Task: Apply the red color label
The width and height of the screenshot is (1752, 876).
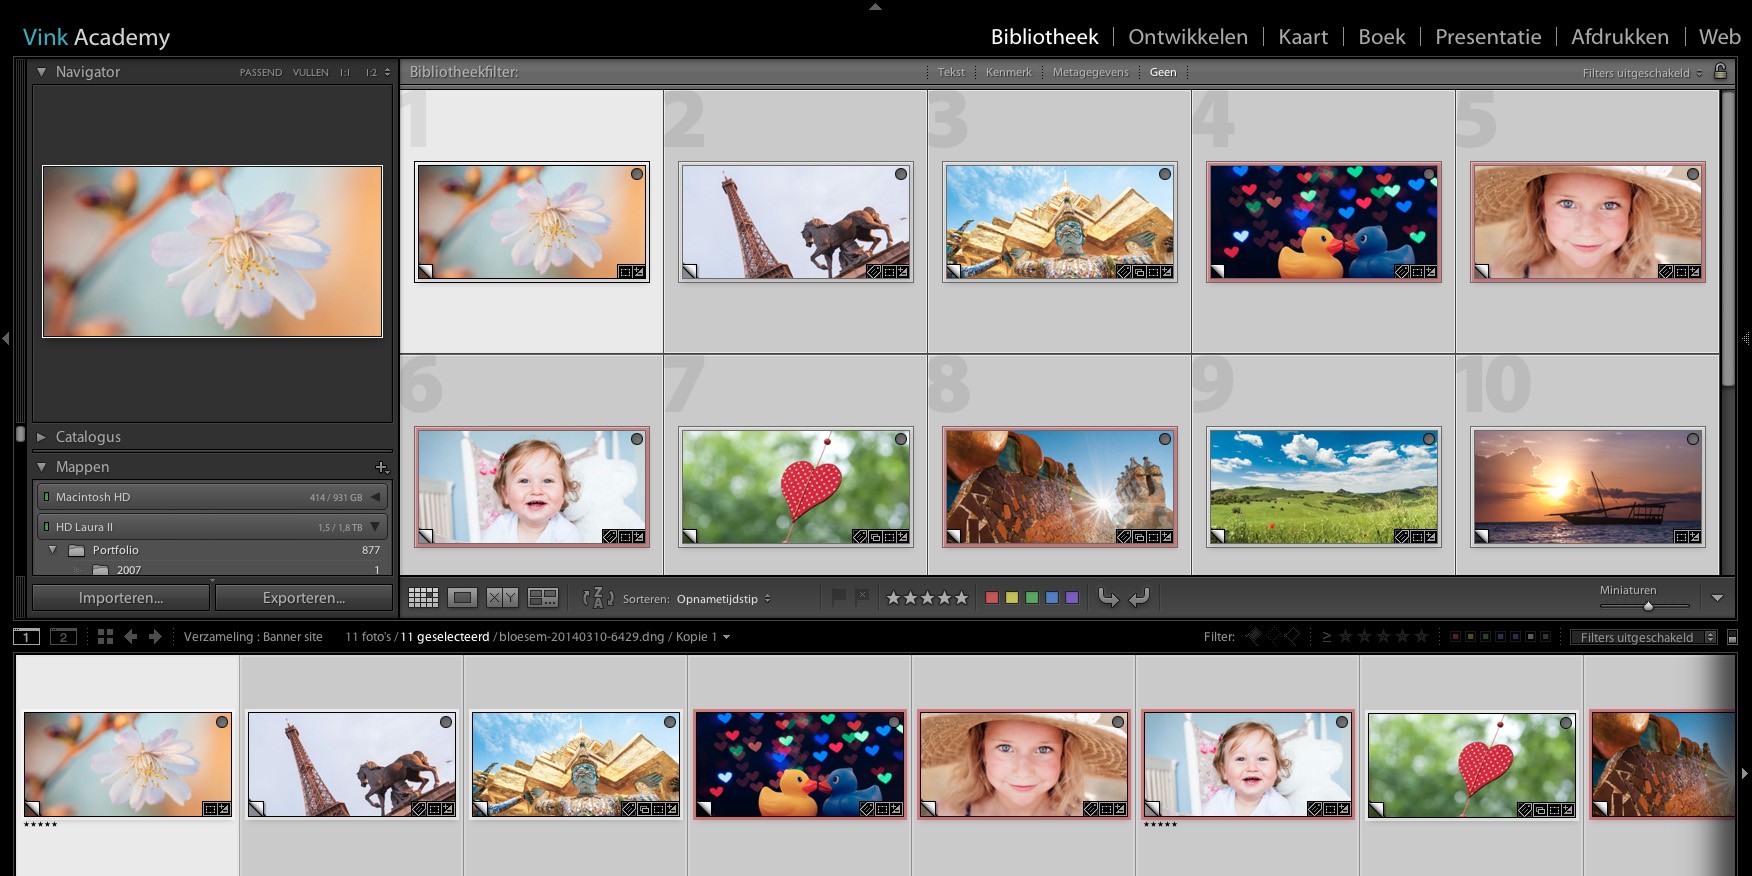Action: tap(991, 598)
